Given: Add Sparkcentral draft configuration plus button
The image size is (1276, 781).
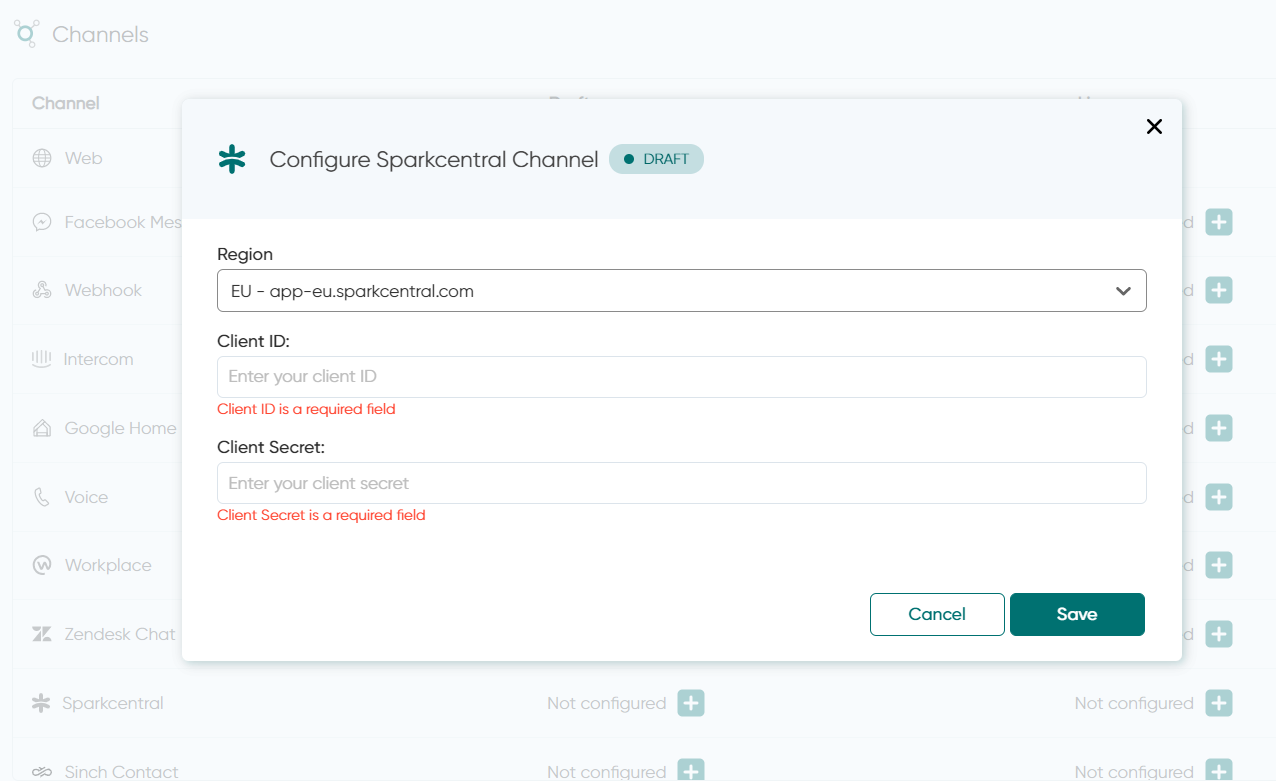Looking at the screenshot, I should (691, 703).
